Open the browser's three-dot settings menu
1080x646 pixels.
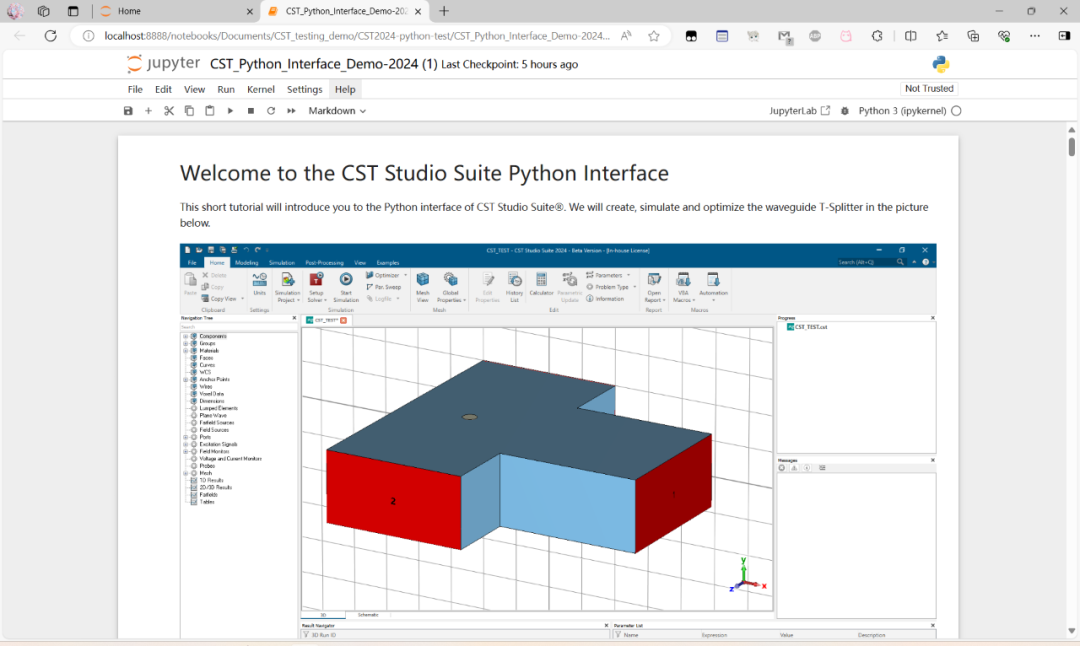tap(1035, 36)
